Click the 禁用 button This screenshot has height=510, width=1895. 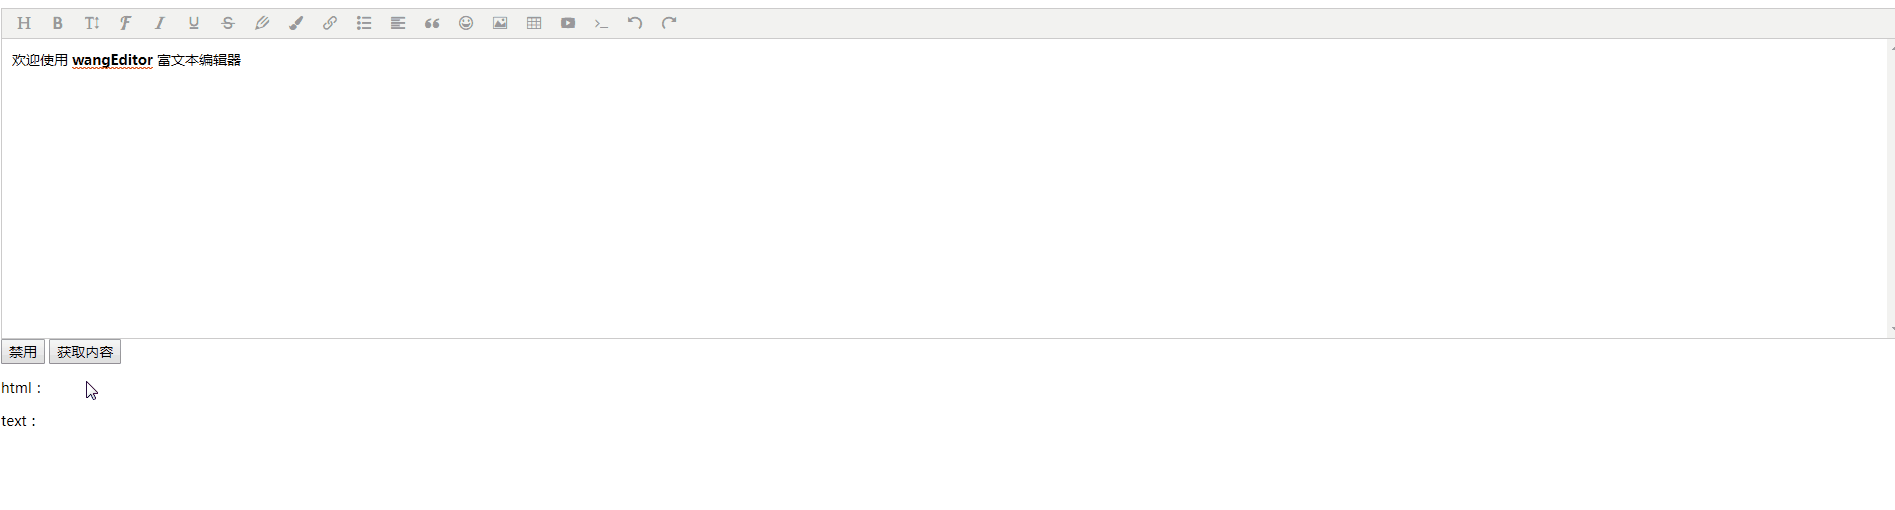click(23, 352)
